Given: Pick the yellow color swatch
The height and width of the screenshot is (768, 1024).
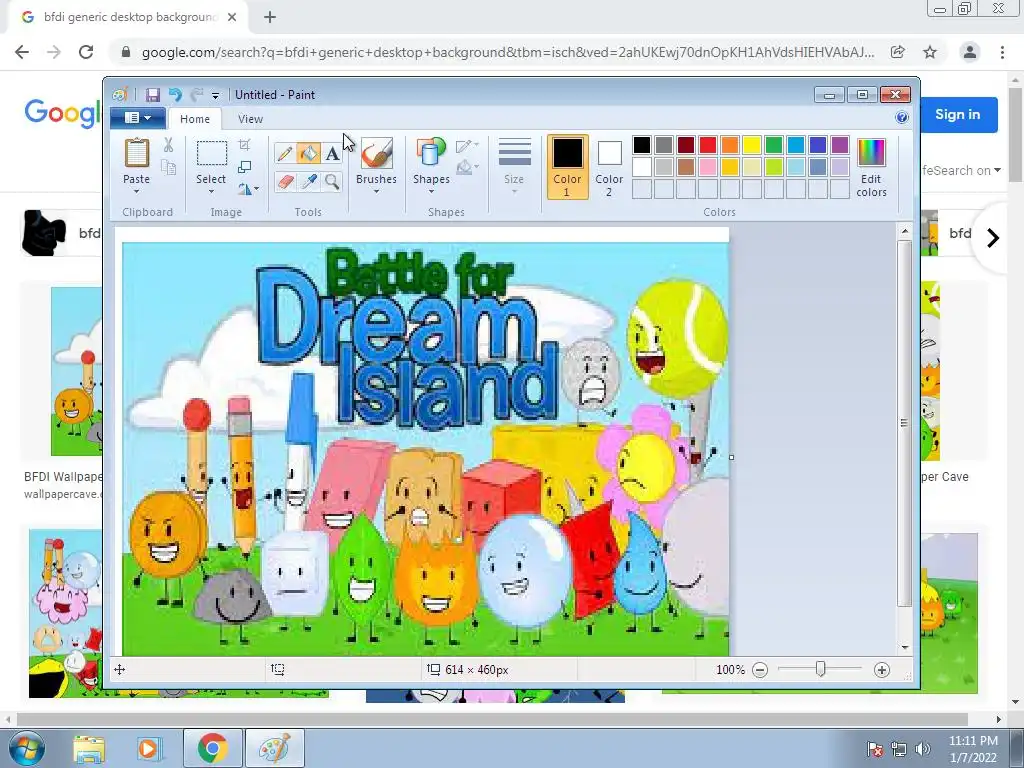Looking at the screenshot, I should (x=752, y=145).
